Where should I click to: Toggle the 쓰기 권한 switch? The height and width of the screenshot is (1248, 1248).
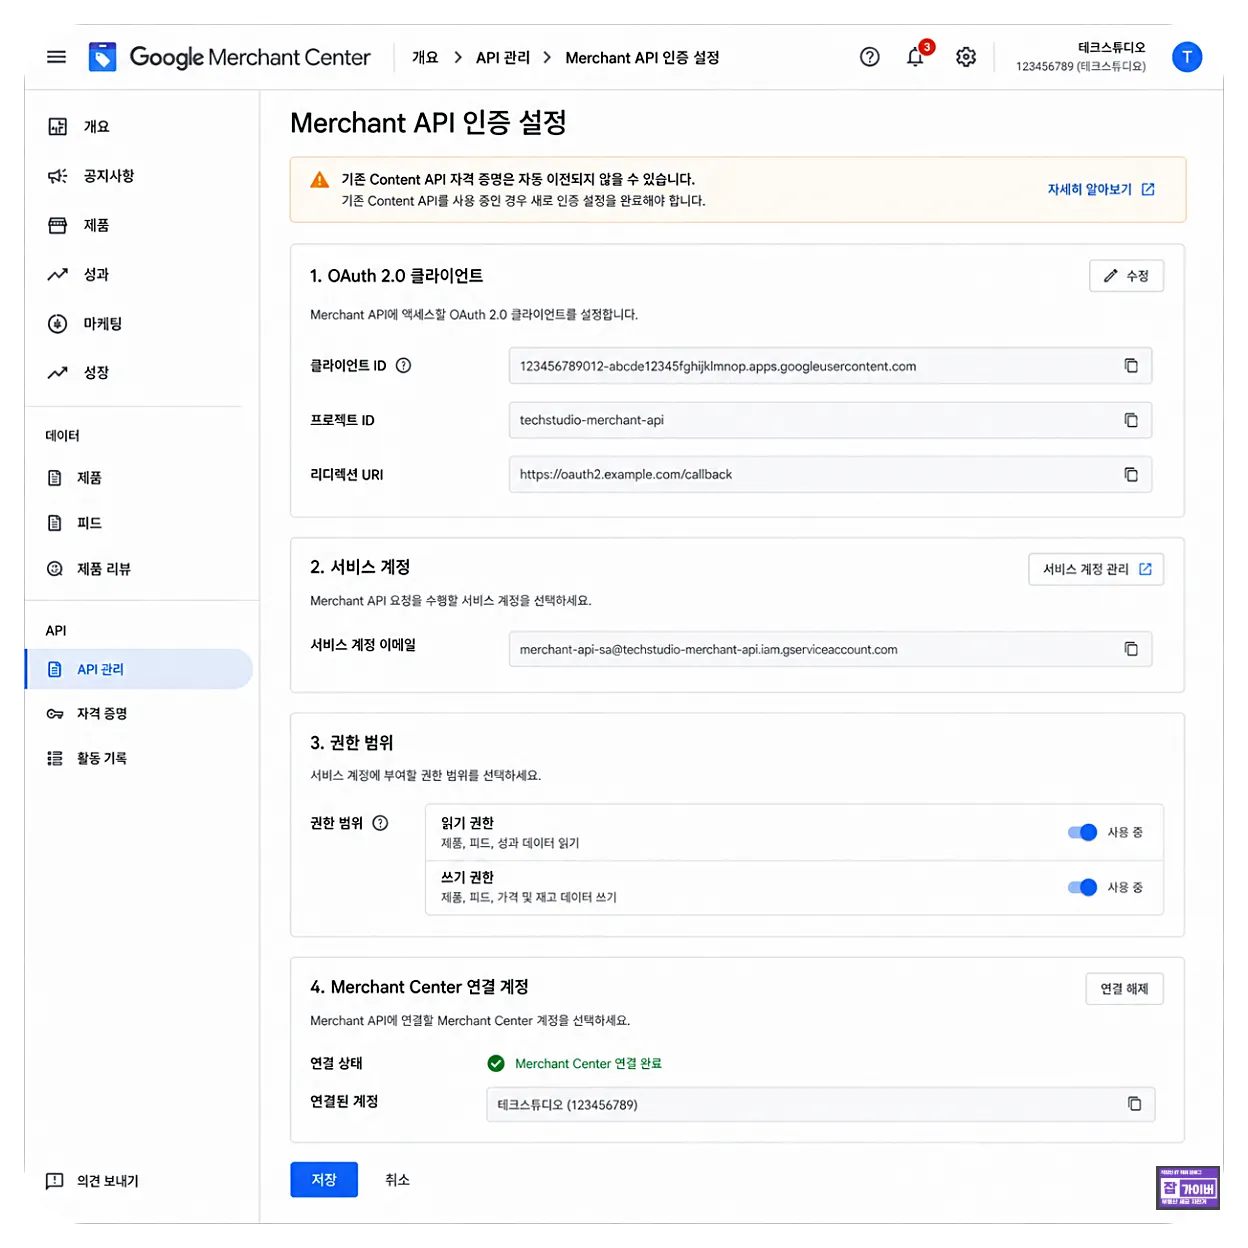point(1082,887)
